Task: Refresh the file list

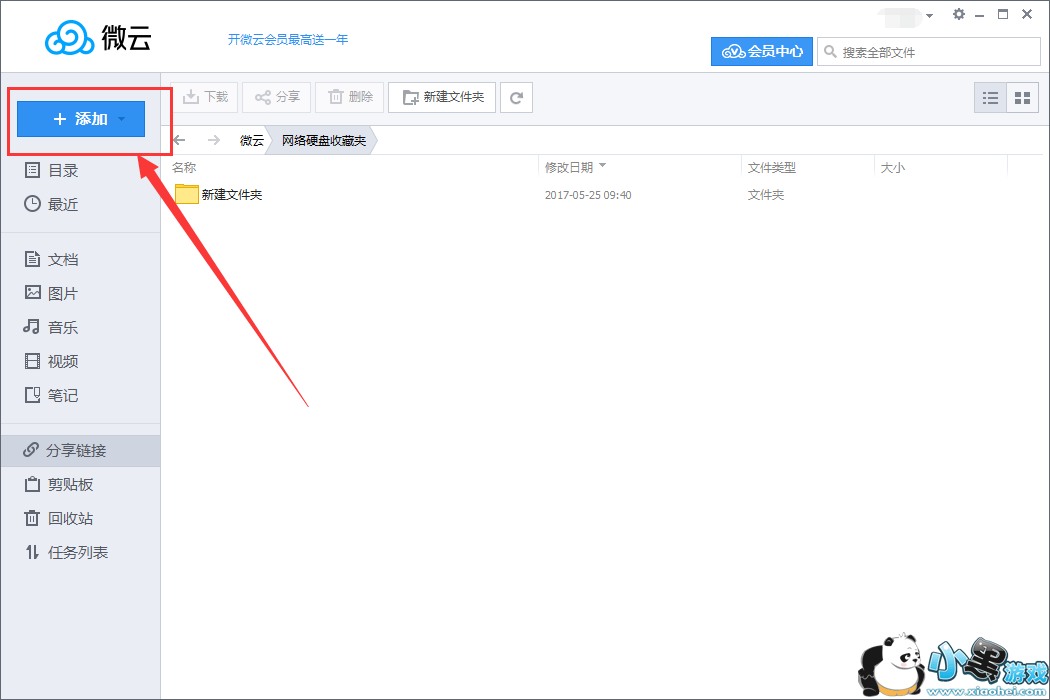Action: [516, 98]
